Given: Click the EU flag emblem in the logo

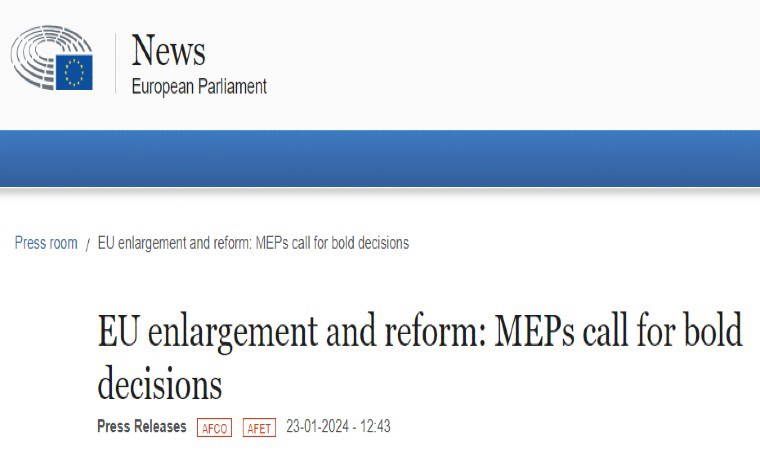Looking at the screenshot, I should pyautogui.click(x=74, y=72).
